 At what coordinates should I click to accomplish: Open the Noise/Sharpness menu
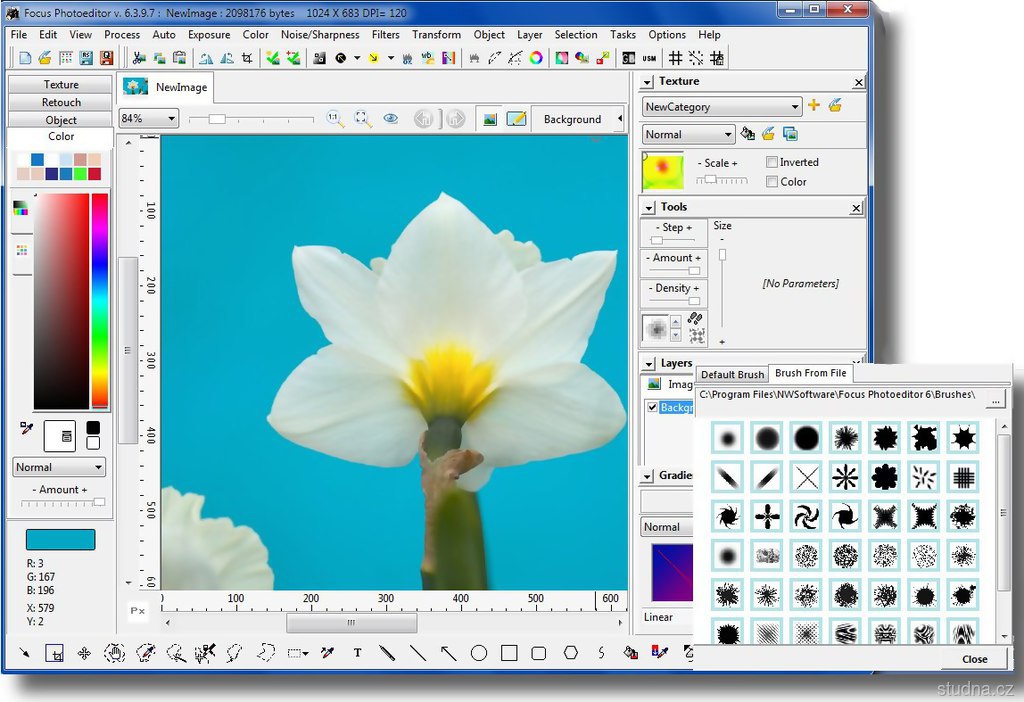pyautogui.click(x=319, y=34)
